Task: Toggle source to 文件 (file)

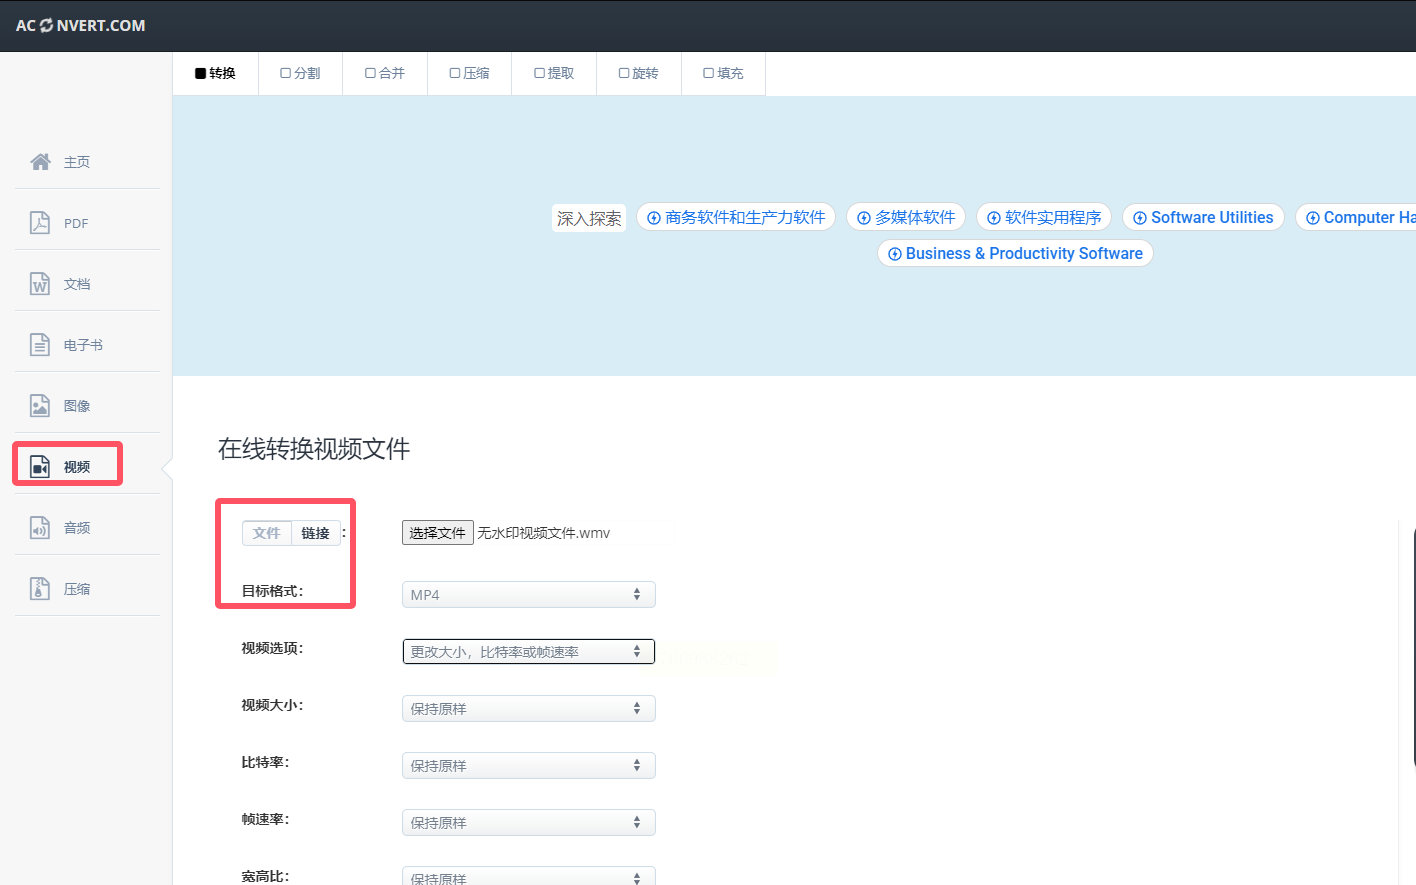Action: pos(267,534)
